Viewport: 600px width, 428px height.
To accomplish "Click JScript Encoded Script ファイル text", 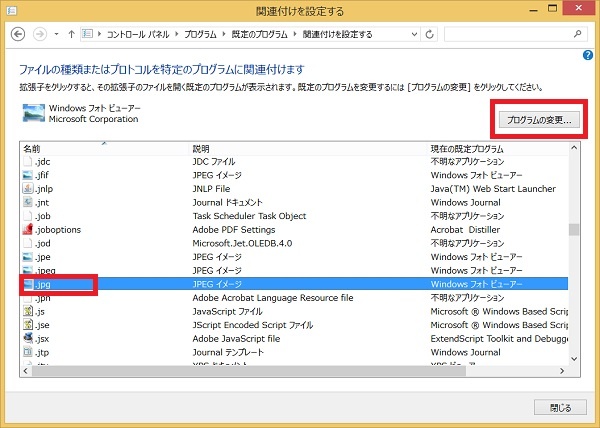I will click(x=253, y=325).
